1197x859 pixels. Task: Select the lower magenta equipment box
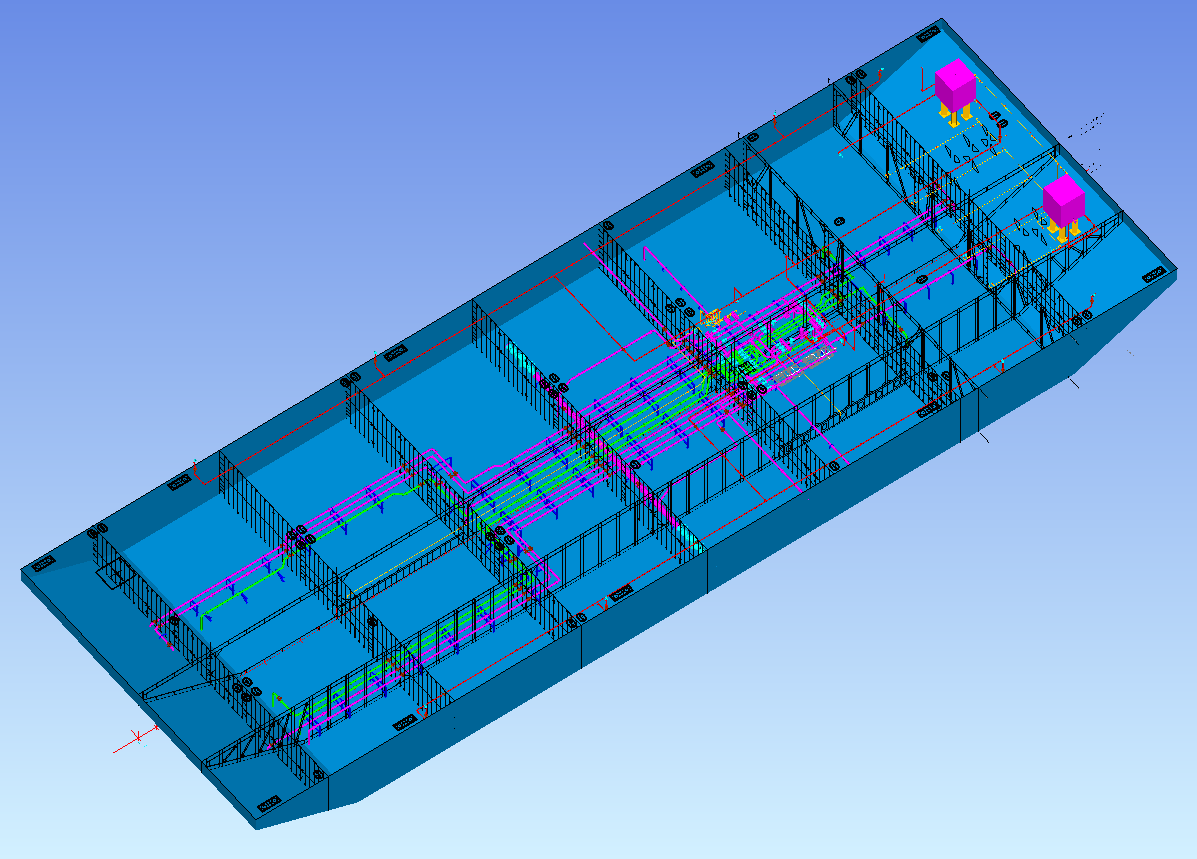click(1063, 199)
